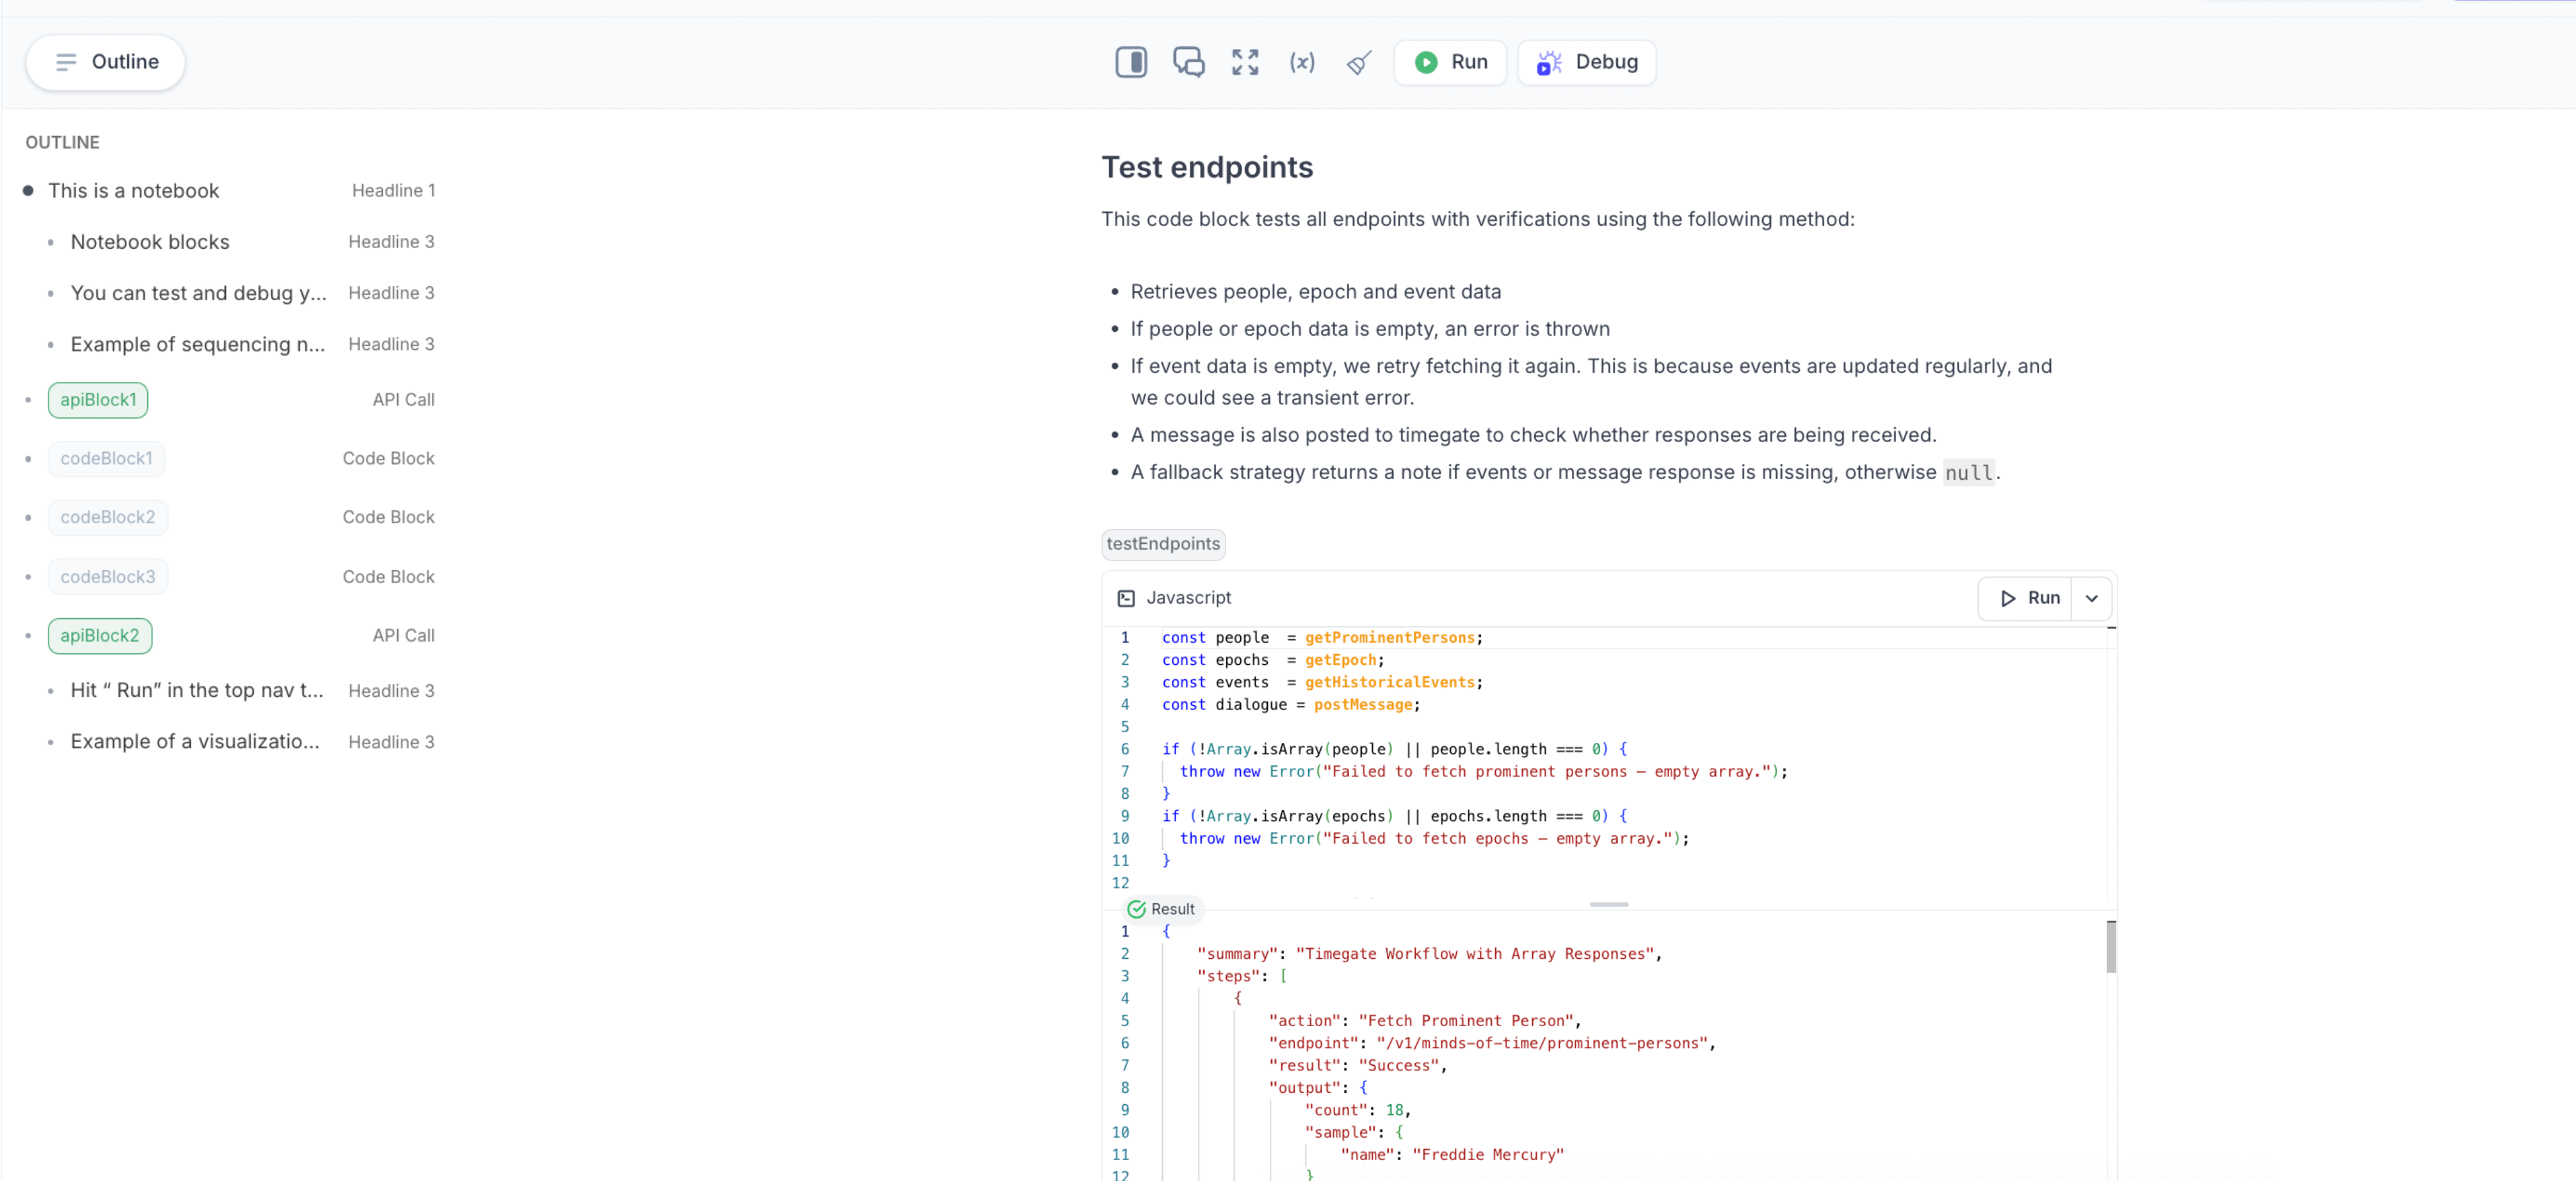
Task: Expand the code block Run dropdown arrow
Action: [x=2091, y=598]
